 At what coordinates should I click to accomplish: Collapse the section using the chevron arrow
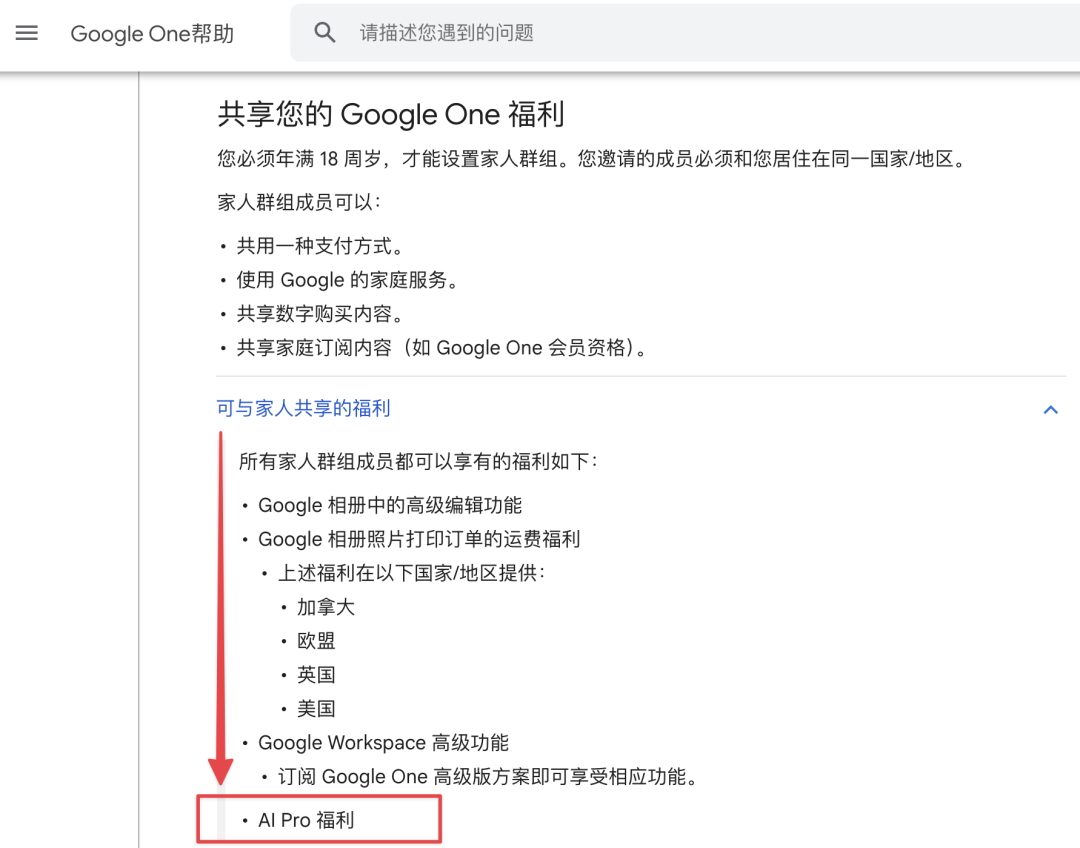tap(1050, 410)
